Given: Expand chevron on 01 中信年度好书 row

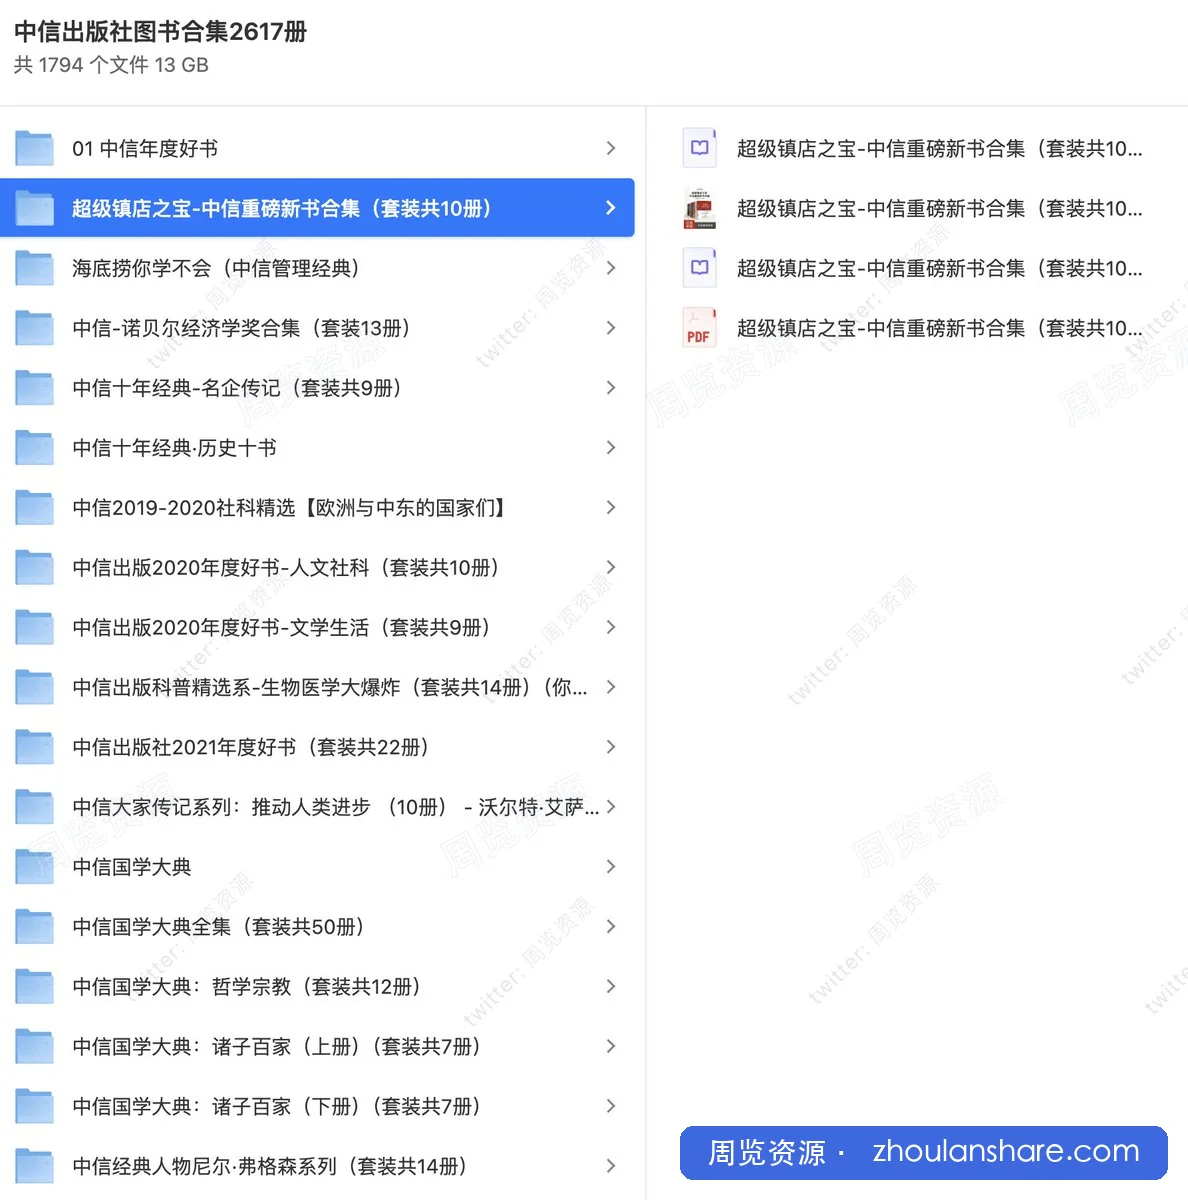Looking at the screenshot, I should 611,148.
